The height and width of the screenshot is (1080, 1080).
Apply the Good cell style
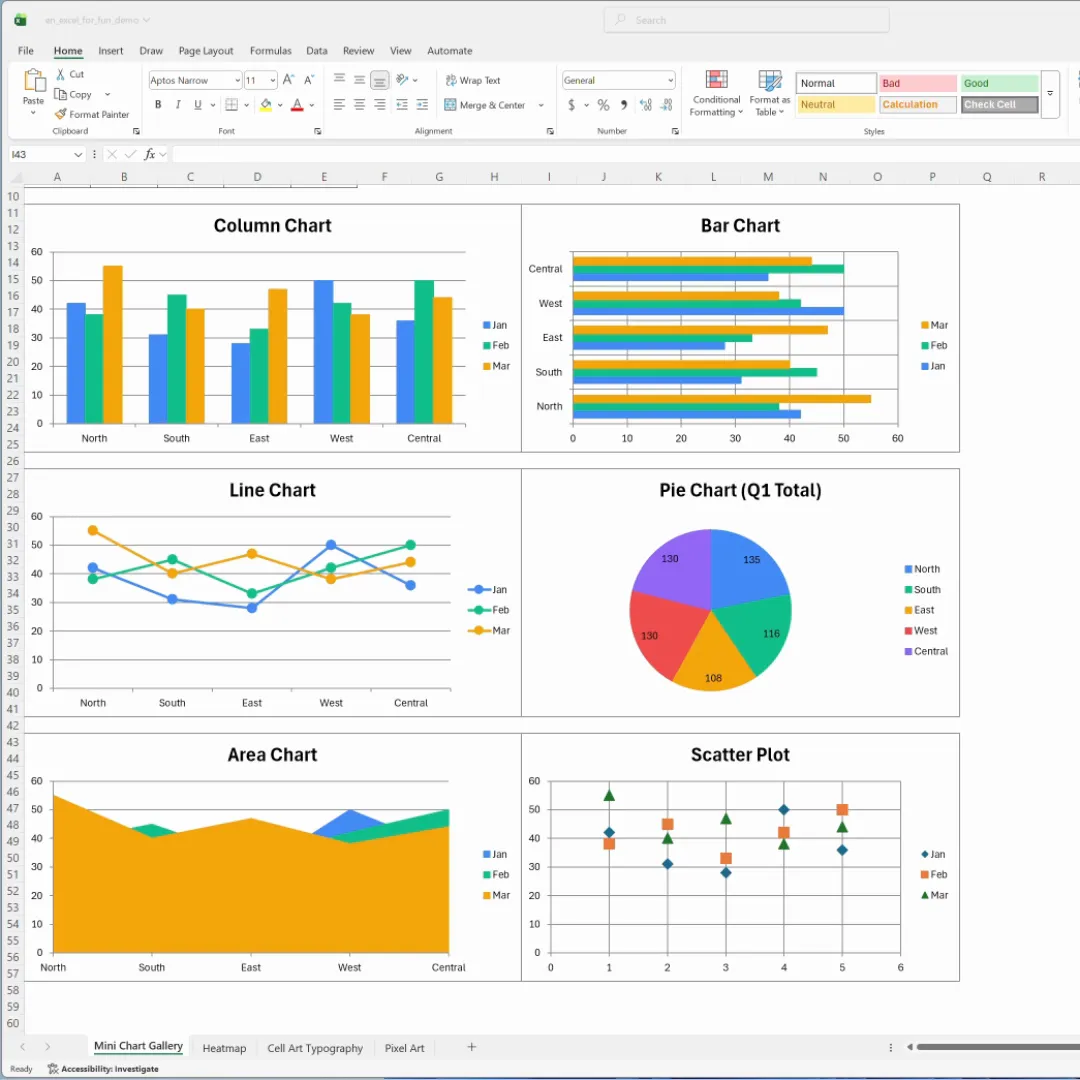point(999,83)
